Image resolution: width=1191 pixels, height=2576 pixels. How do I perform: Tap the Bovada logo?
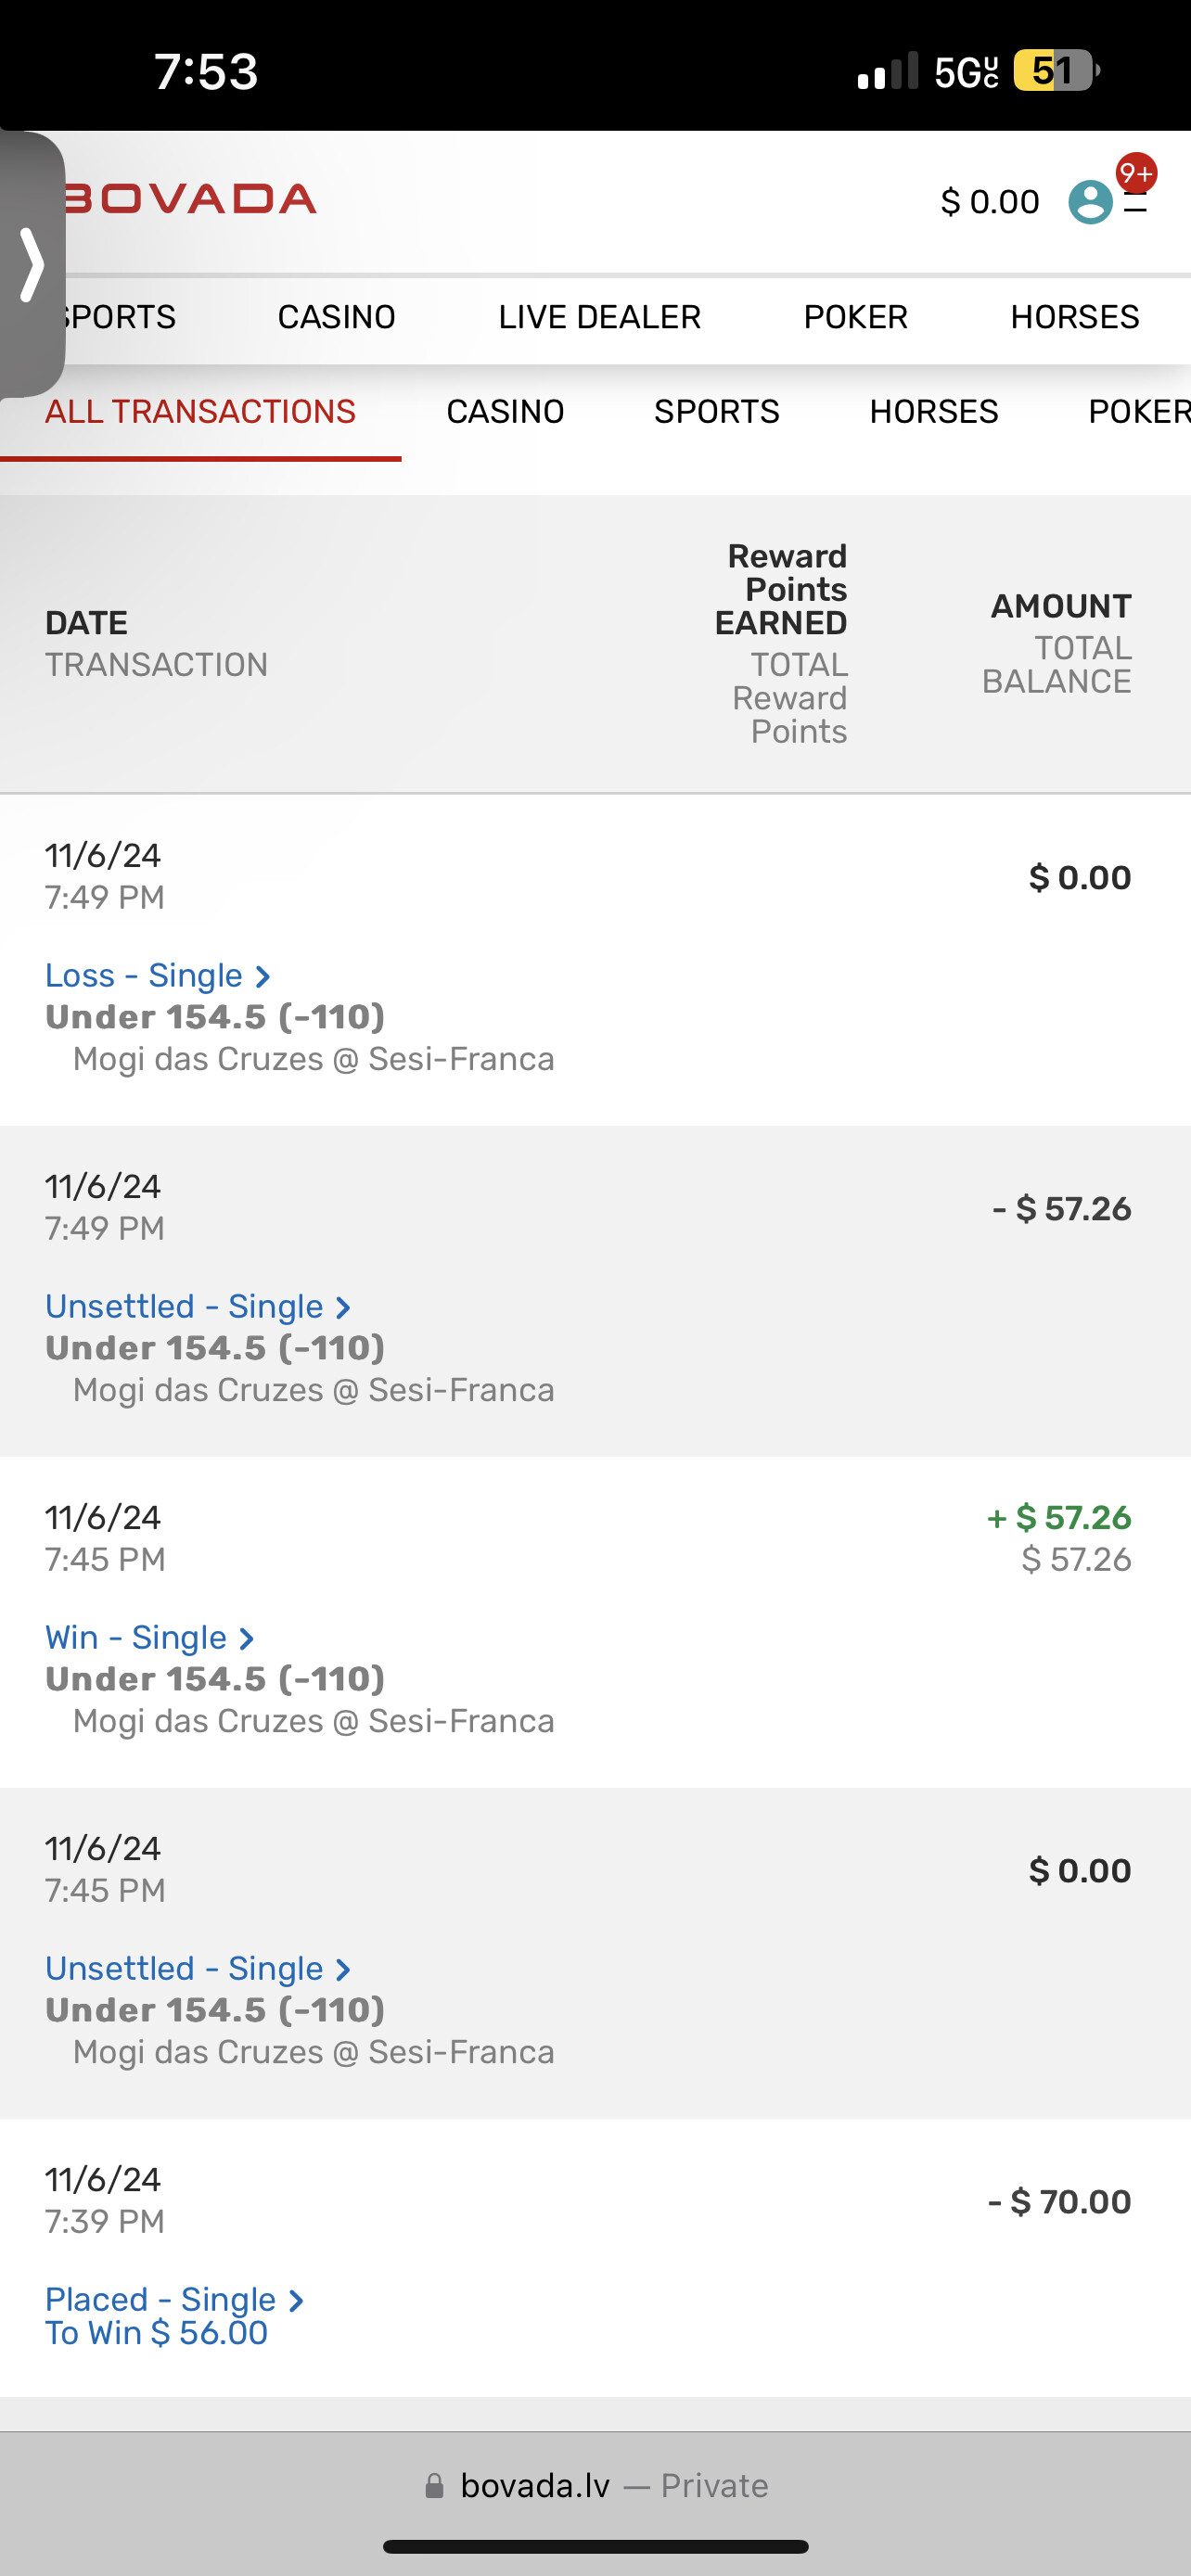coord(192,199)
